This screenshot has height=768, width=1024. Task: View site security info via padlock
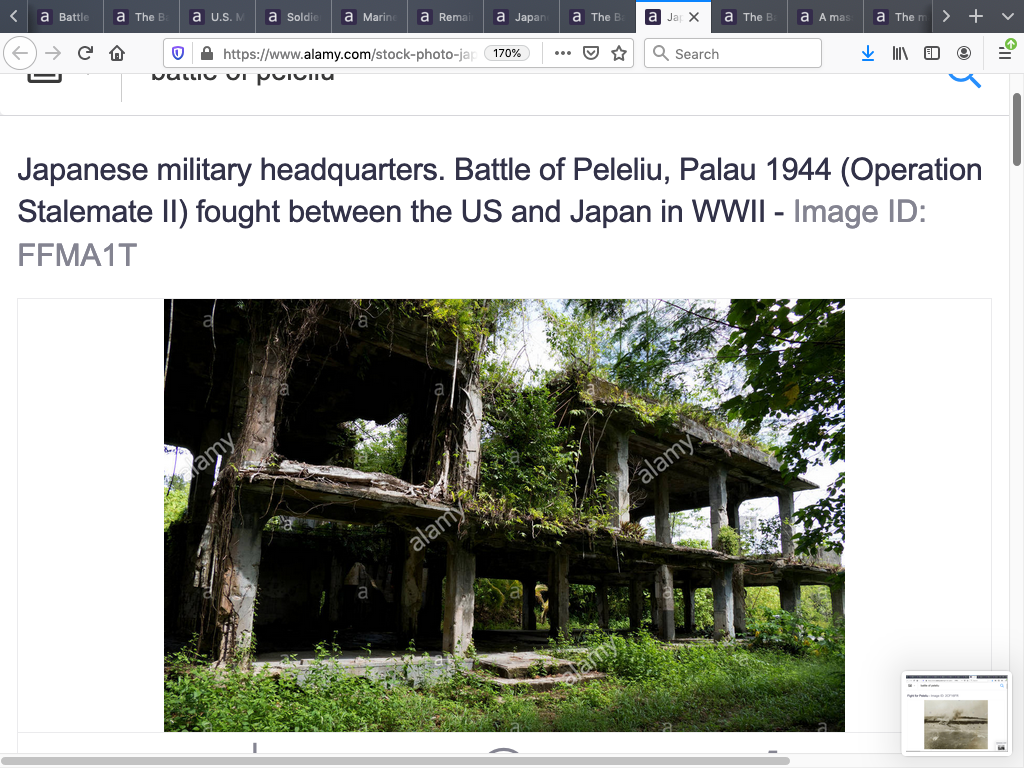(206, 54)
